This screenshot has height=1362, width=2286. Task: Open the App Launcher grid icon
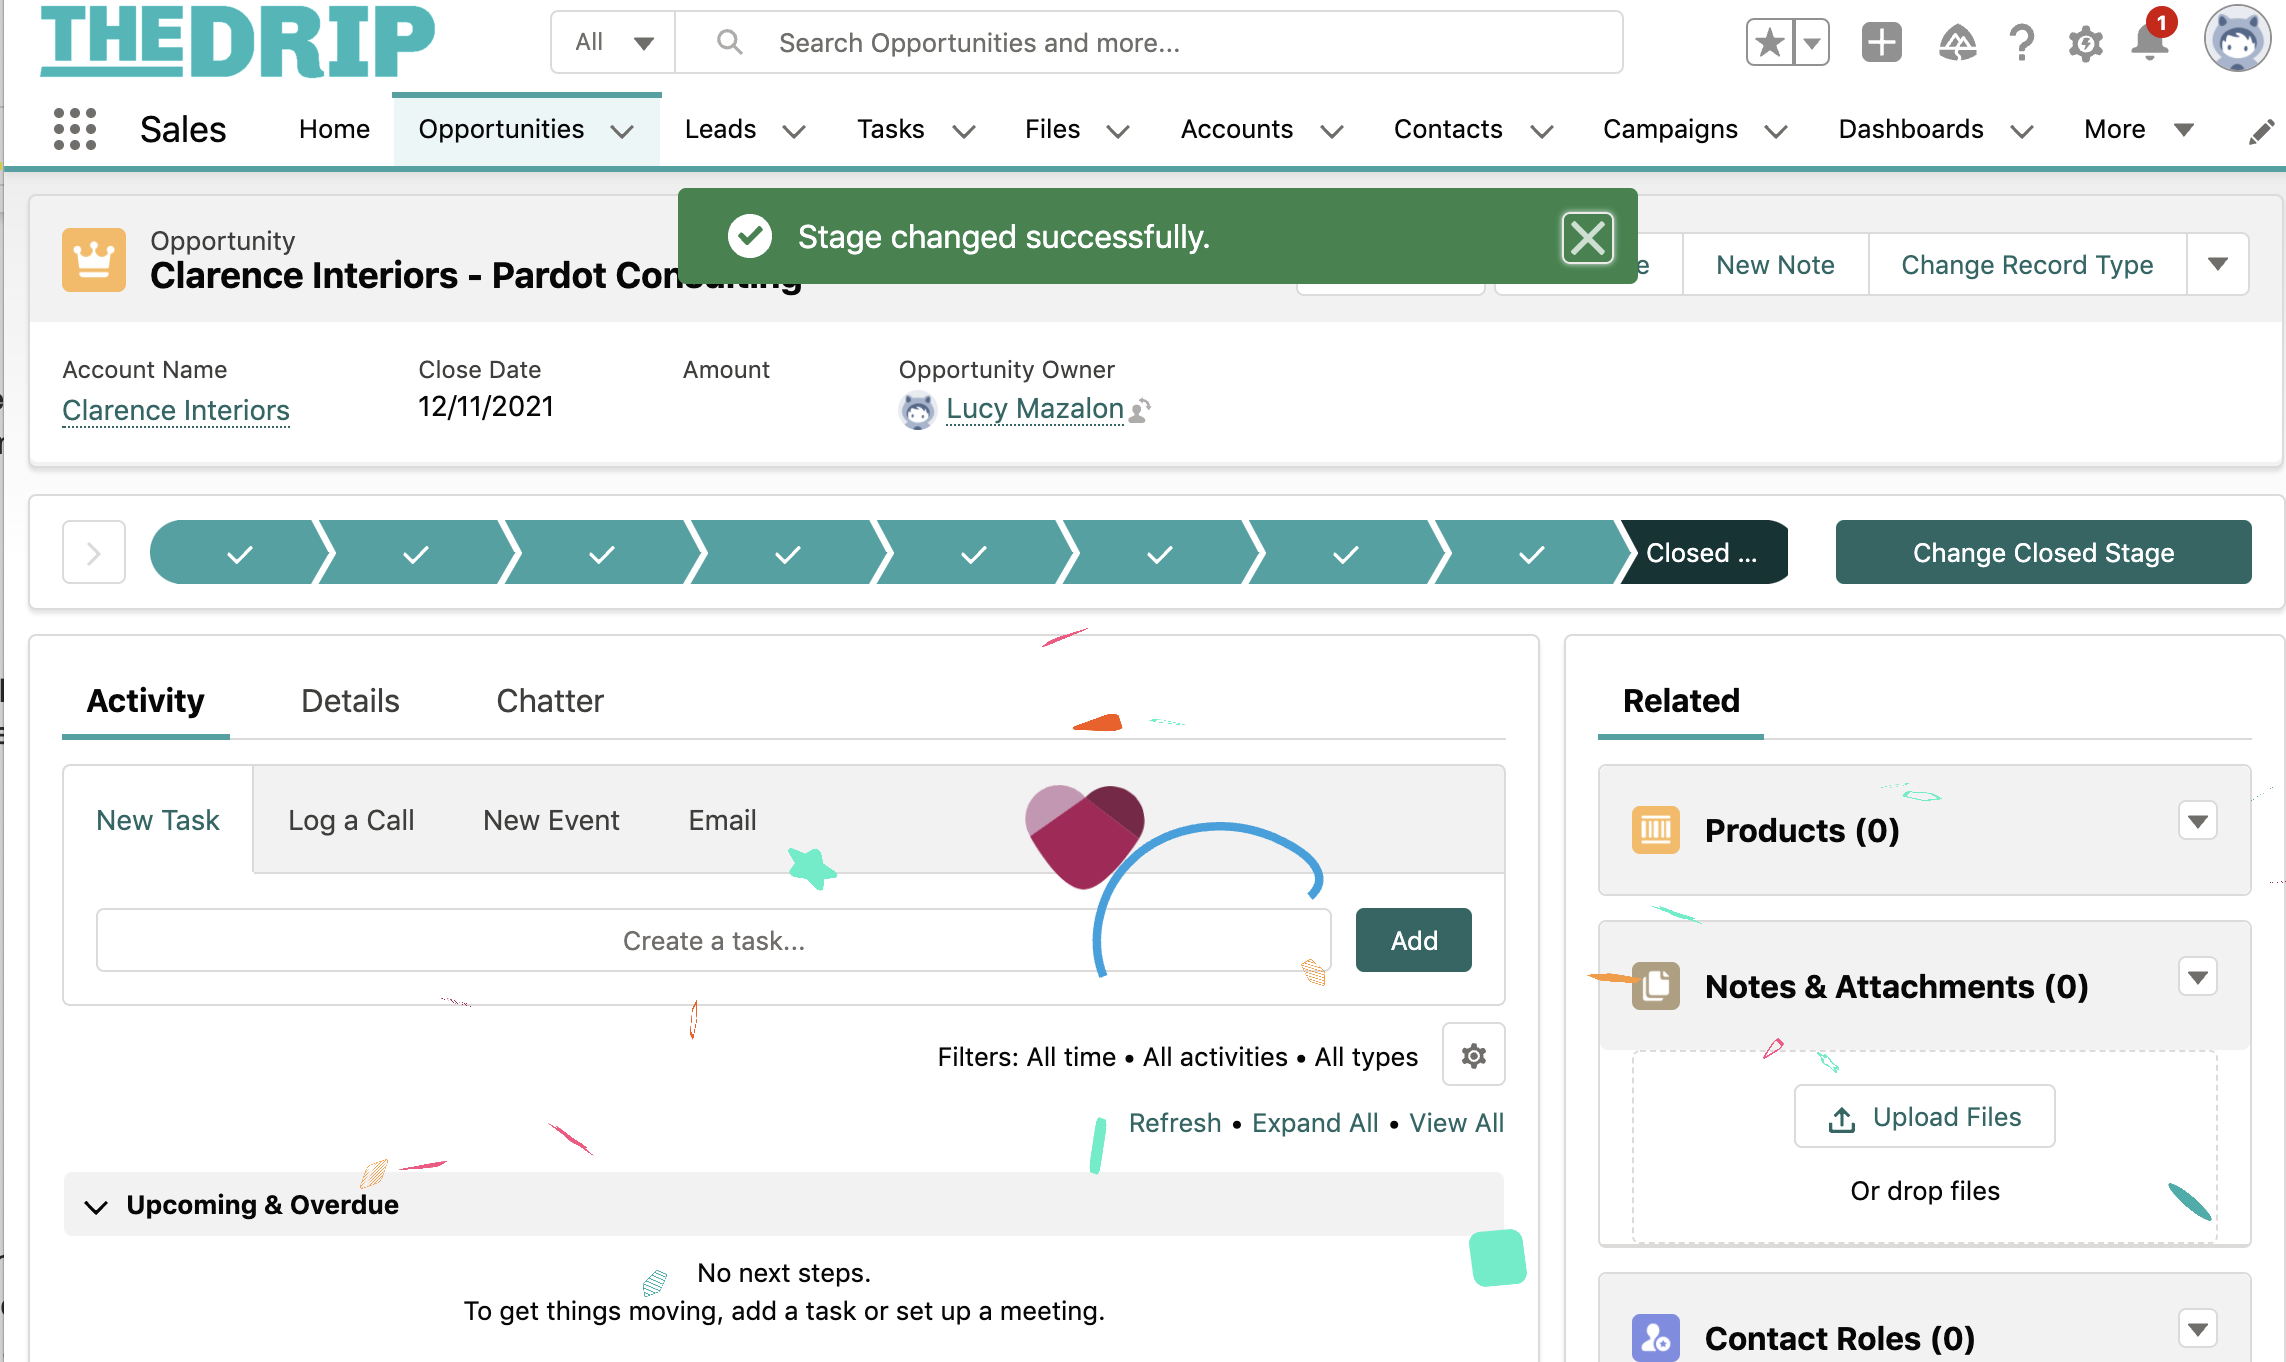pyautogui.click(x=75, y=129)
